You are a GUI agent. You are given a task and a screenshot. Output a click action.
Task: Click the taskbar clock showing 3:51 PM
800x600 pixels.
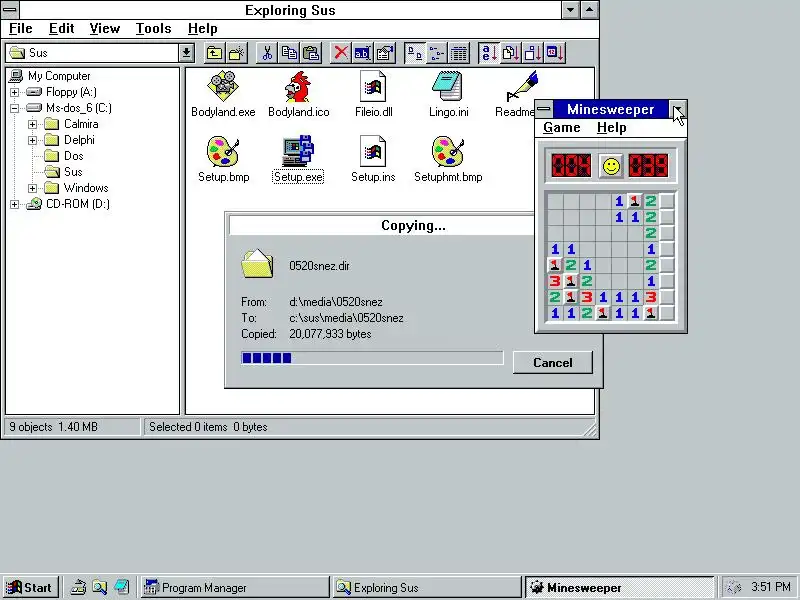(x=770, y=587)
